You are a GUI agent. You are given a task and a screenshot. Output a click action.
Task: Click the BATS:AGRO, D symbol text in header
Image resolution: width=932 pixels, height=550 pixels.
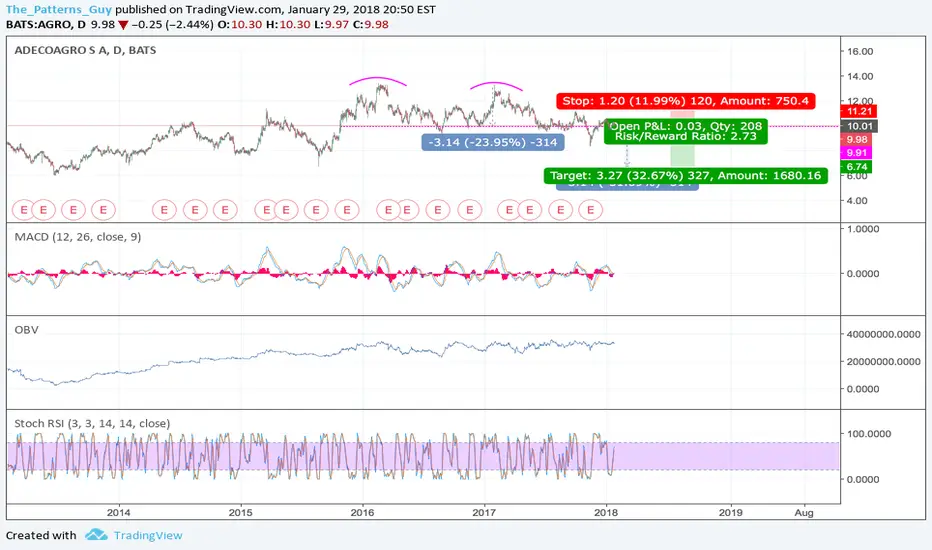click(x=46, y=25)
